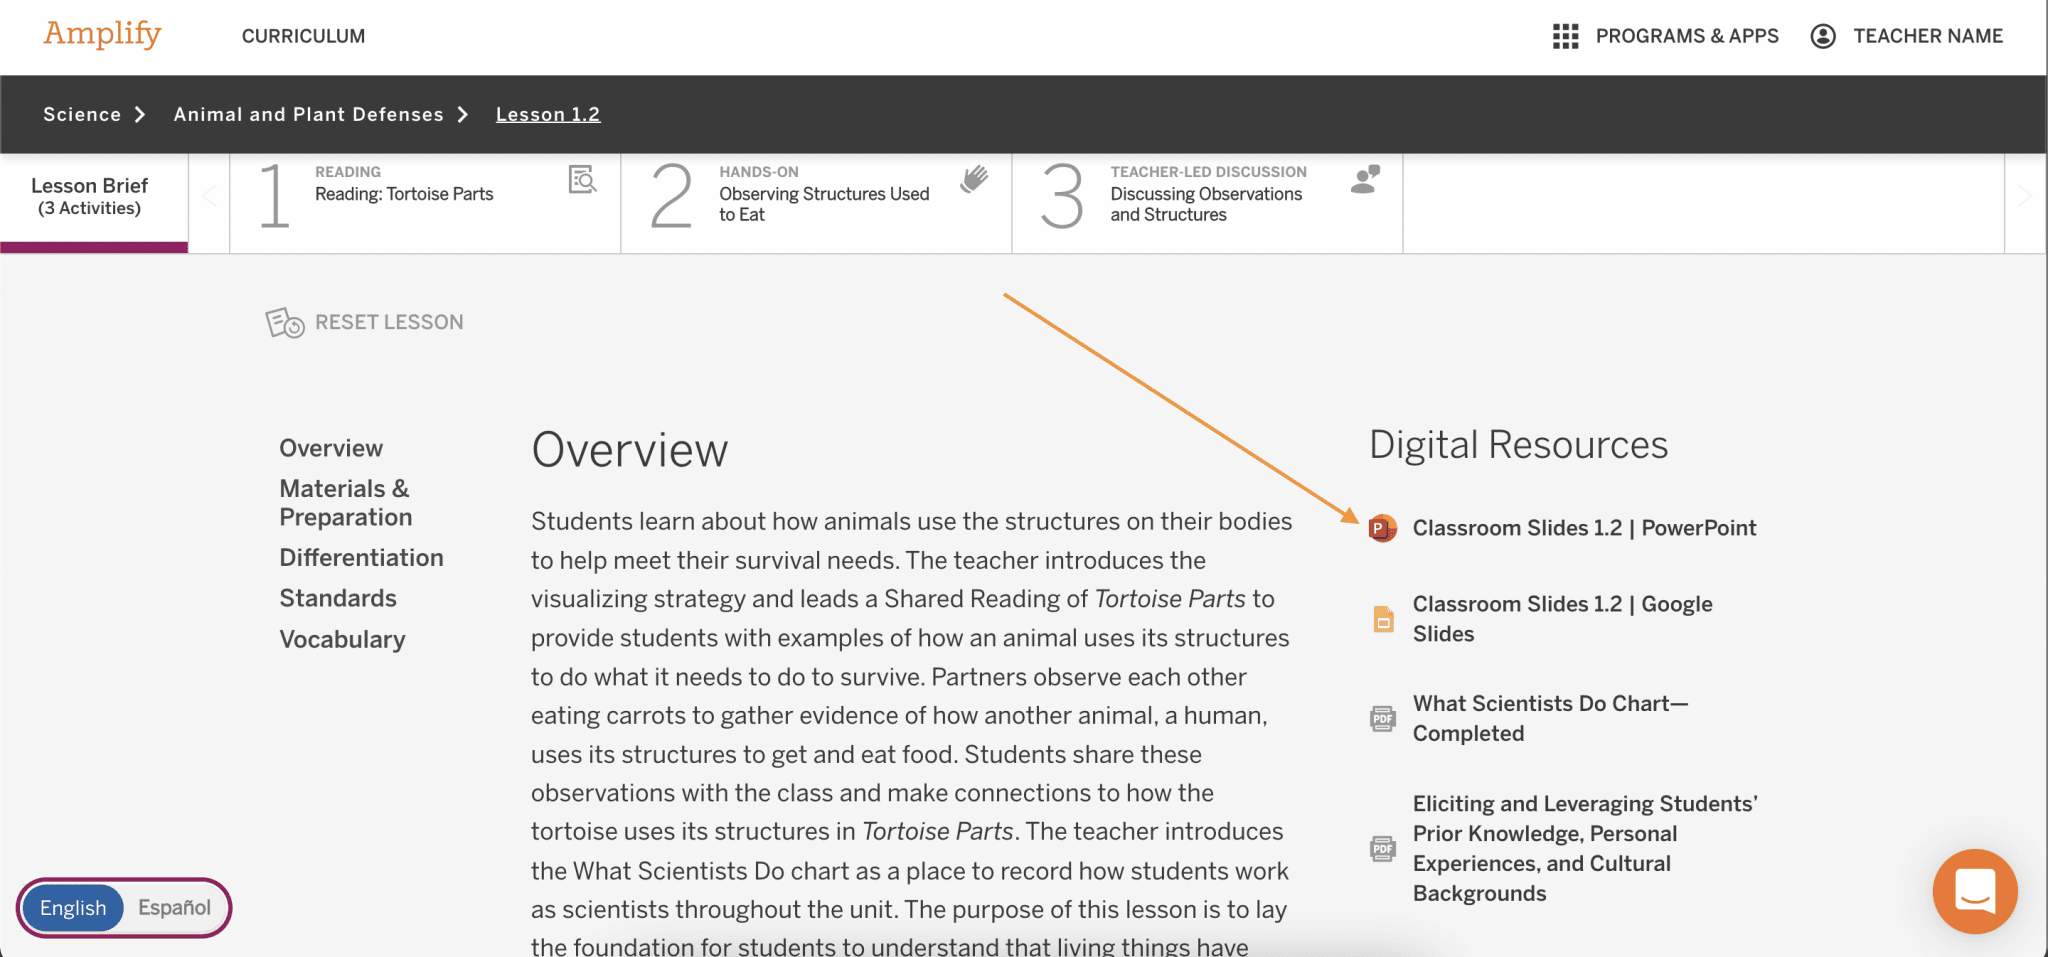Click the PowerPoint icon for Classroom Slides

coord(1382,528)
